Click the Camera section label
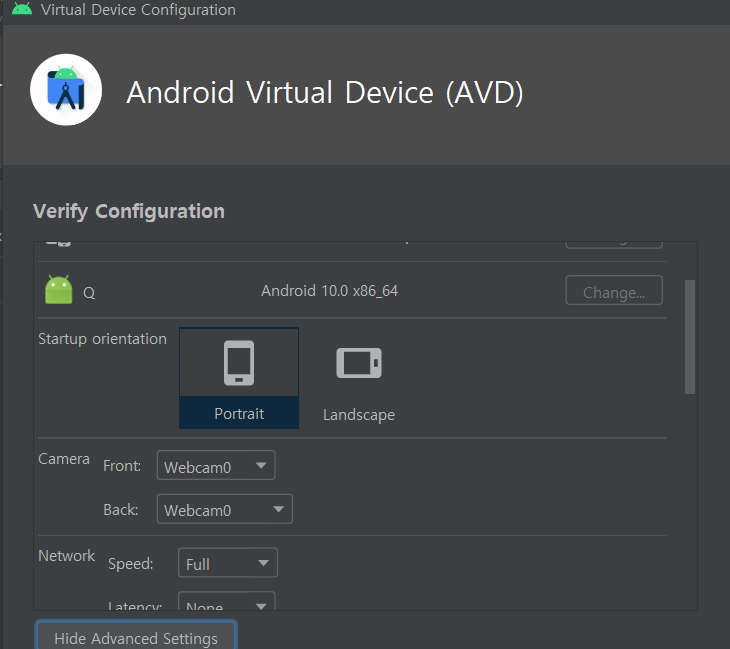This screenshot has width=730, height=649. point(64,459)
